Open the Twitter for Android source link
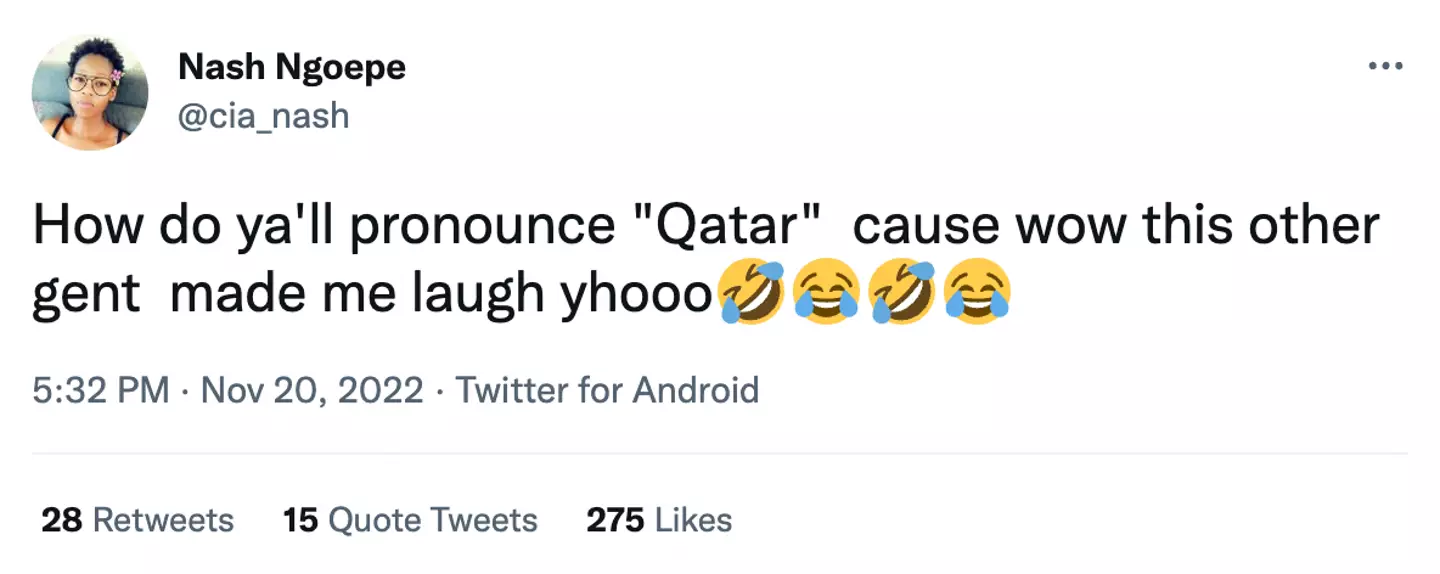 click(x=607, y=389)
